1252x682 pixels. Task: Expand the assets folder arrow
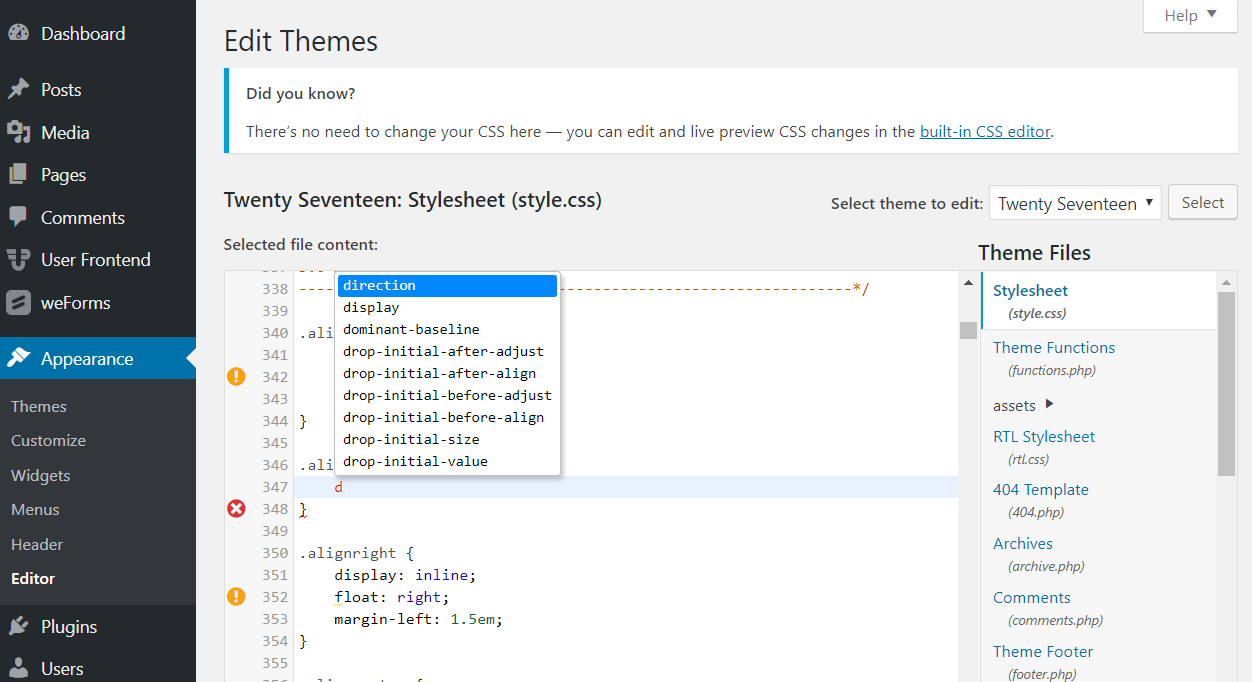[x=1049, y=404]
